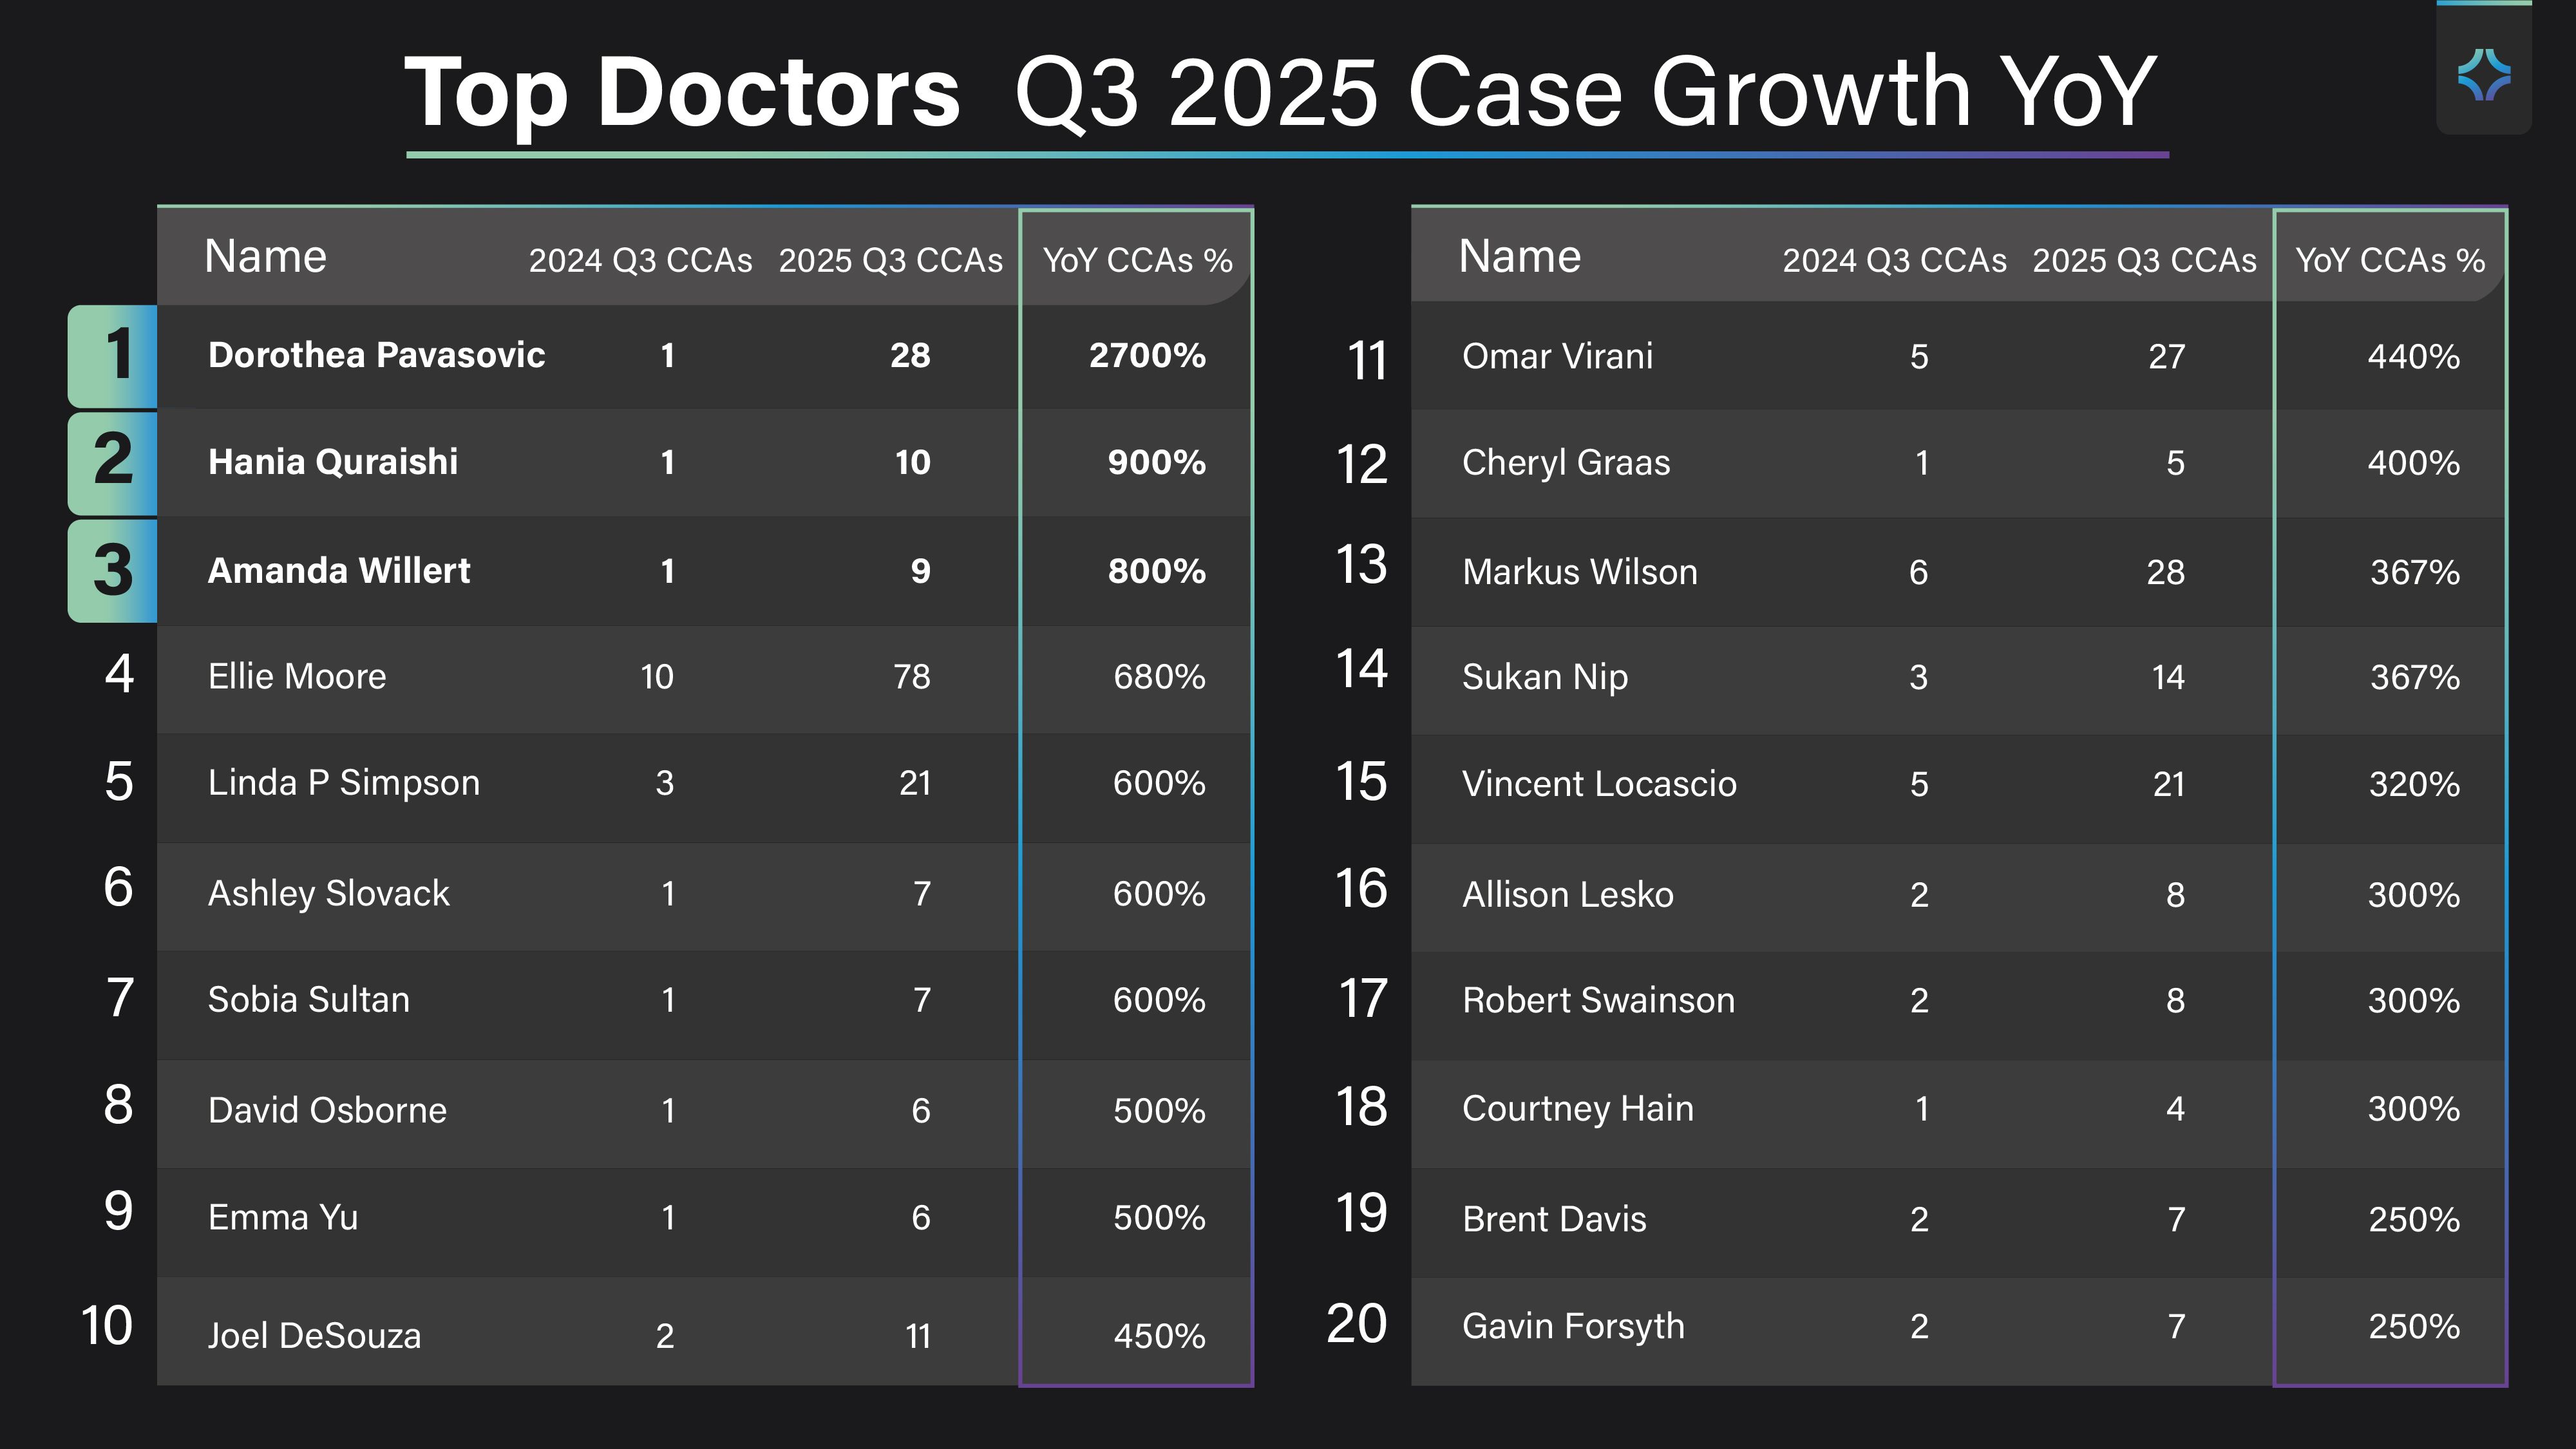Click Dorothea Pavasovic's name
Screen dimensions: 2576x1449
coord(376,355)
